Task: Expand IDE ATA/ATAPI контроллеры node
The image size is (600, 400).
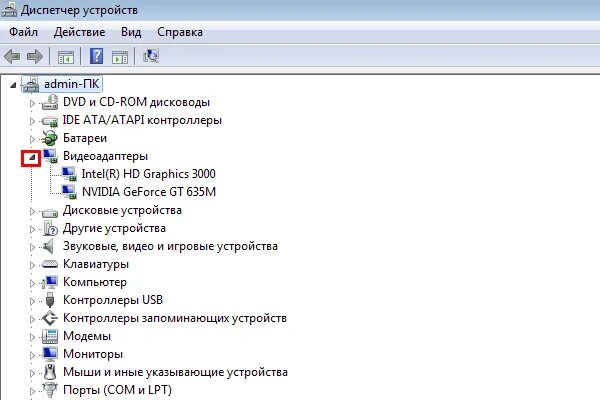Action: coord(32,121)
